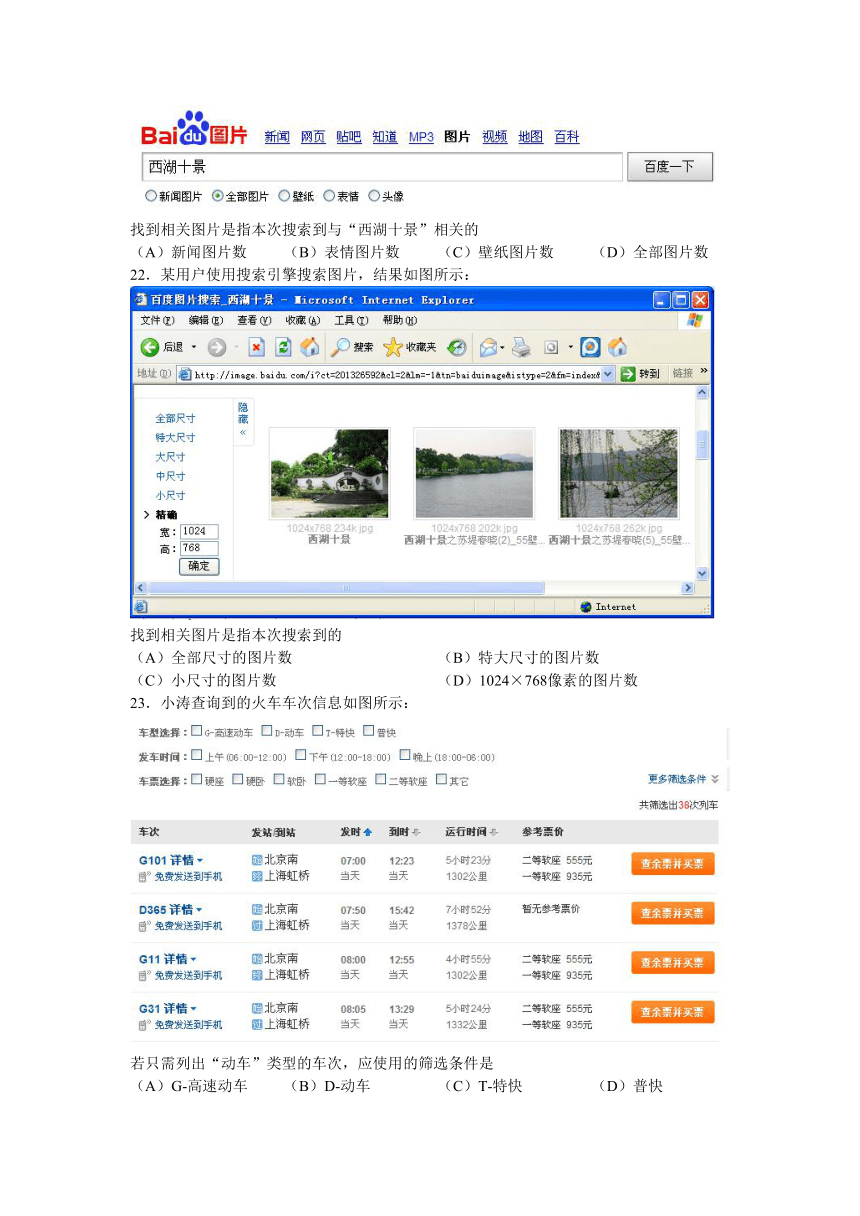Check the T-特快 filter box
This screenshot has height=1216, width=860.
[x=318, y=731]
